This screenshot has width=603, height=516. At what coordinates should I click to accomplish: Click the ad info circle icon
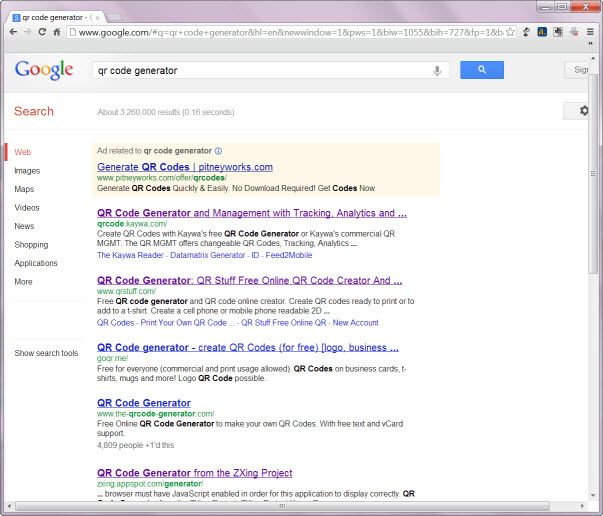click(218, 151)
